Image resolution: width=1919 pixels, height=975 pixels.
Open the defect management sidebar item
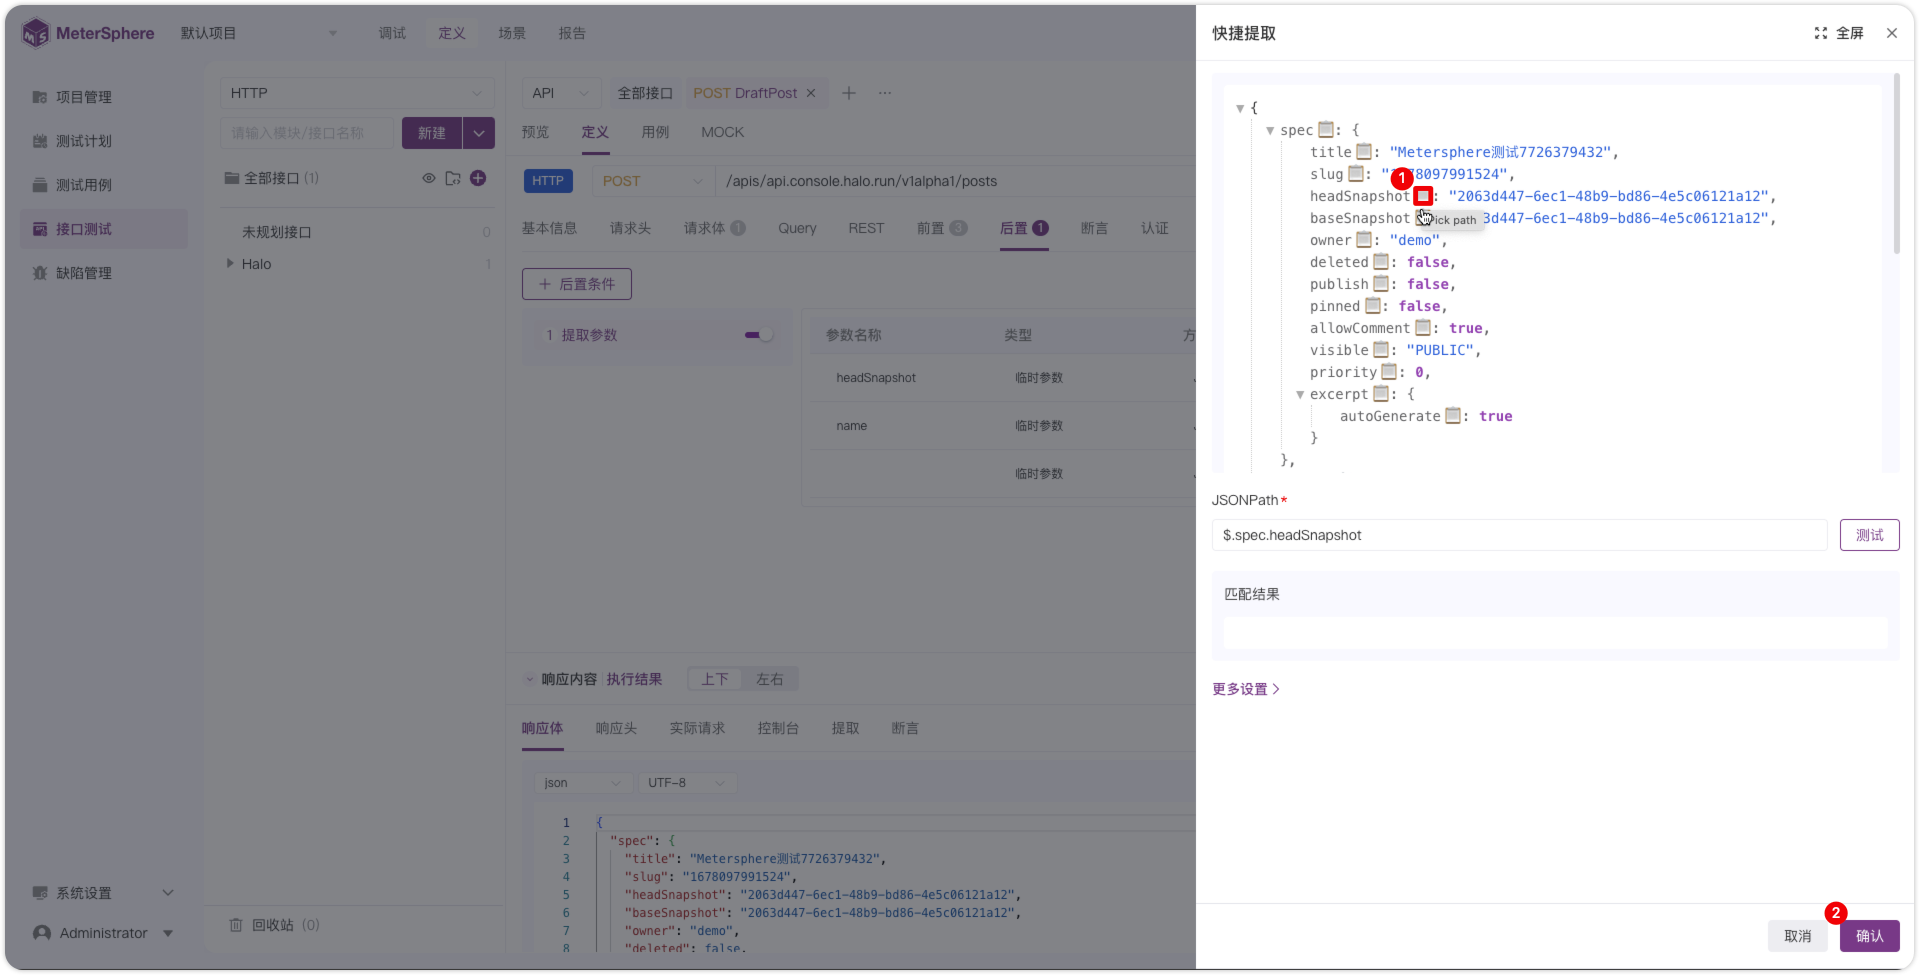click(x=104, y=273)
